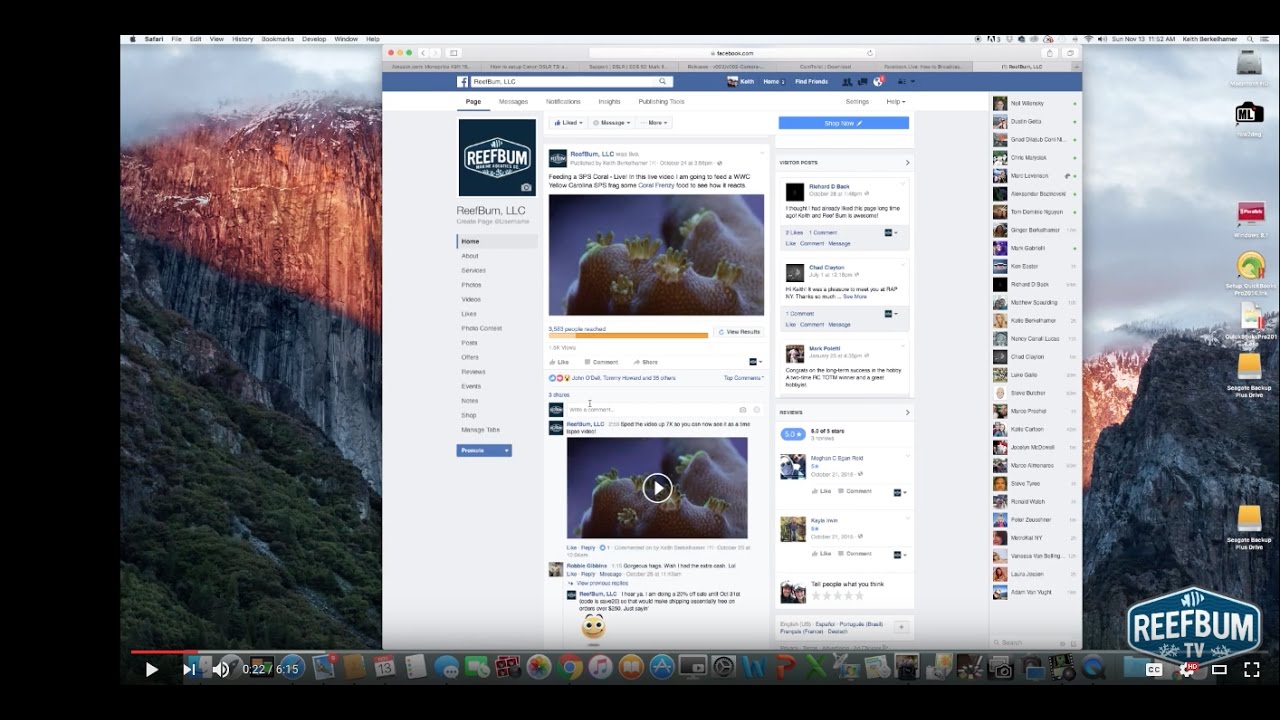Click the Safari share icon
The width and height of the screenshot is (1280, 720).
(1049, 53)
